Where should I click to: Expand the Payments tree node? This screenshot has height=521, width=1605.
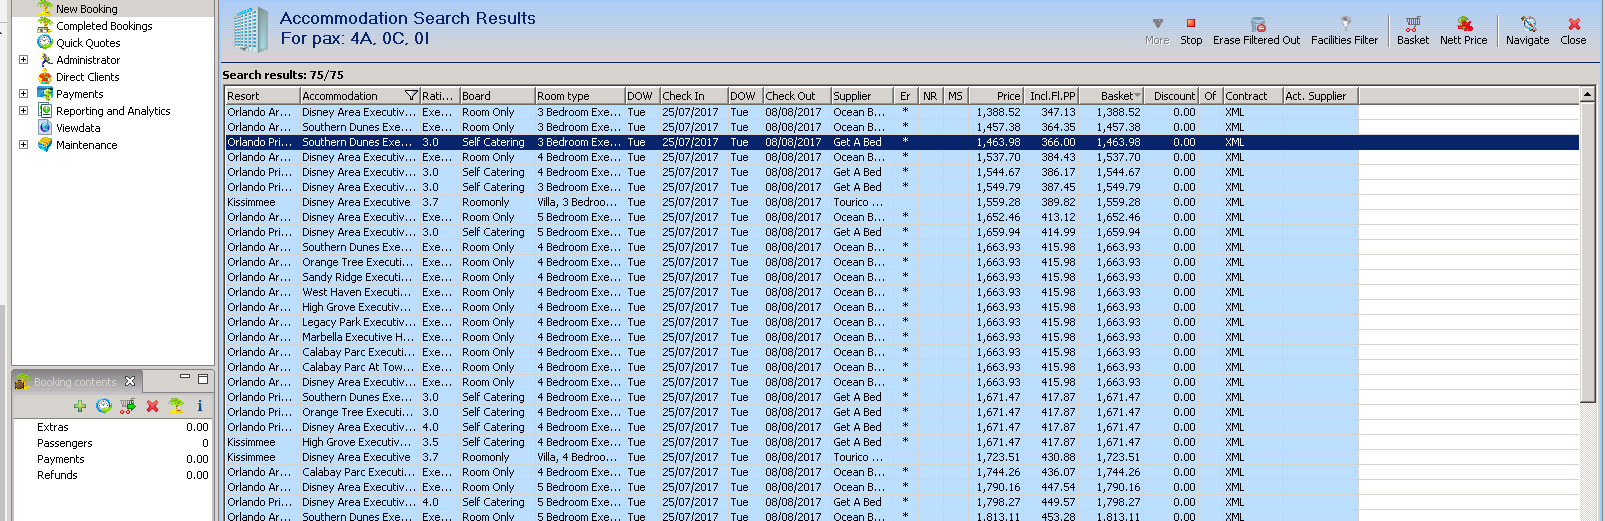[23, 94]
